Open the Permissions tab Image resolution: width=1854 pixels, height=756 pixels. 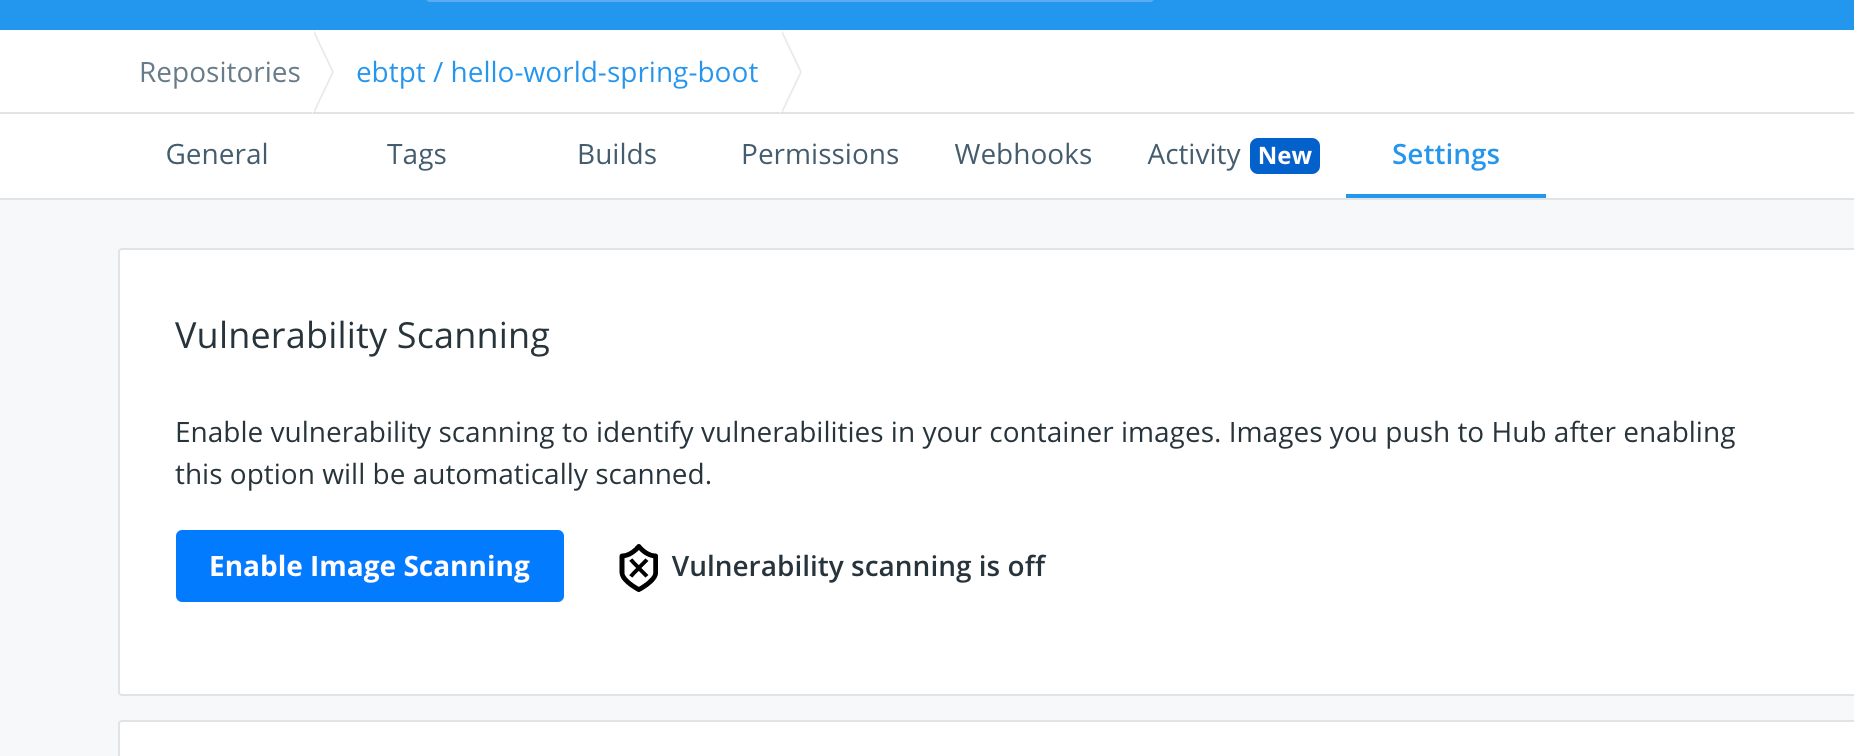tap(820, 154)
